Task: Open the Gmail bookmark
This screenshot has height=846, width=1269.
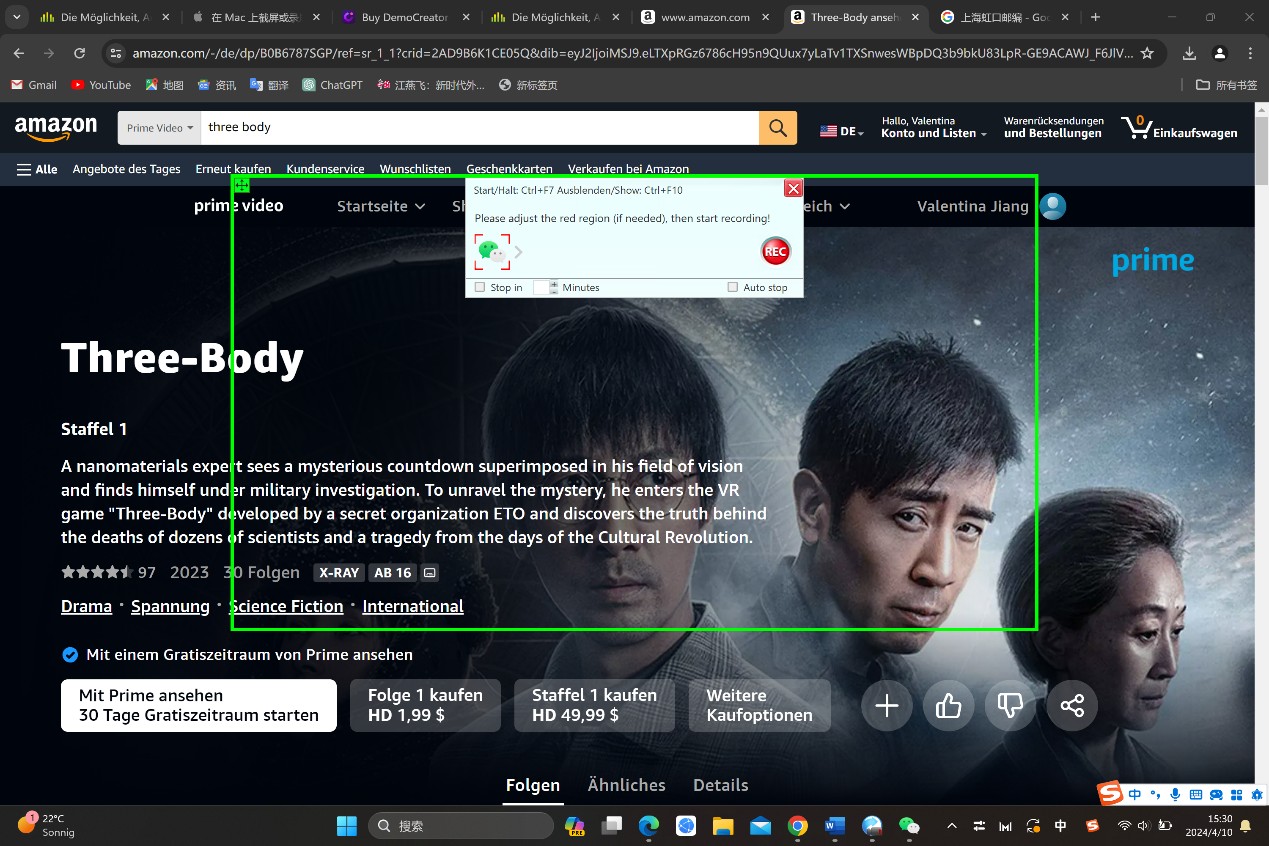Action: (x=33, y=85)
